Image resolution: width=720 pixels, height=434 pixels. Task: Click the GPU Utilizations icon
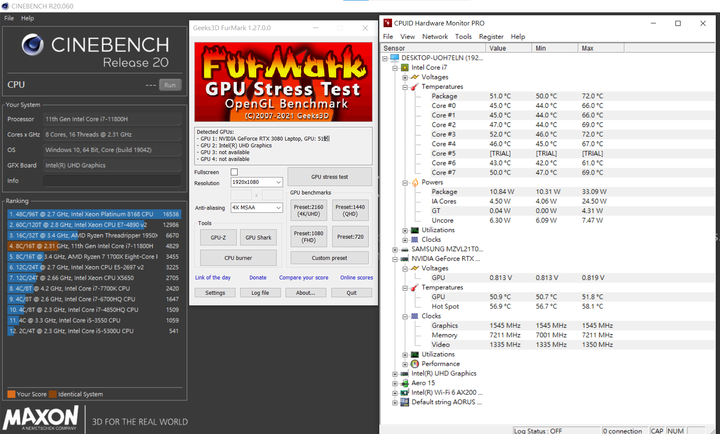pyautogui.click(x=415, y=355)
